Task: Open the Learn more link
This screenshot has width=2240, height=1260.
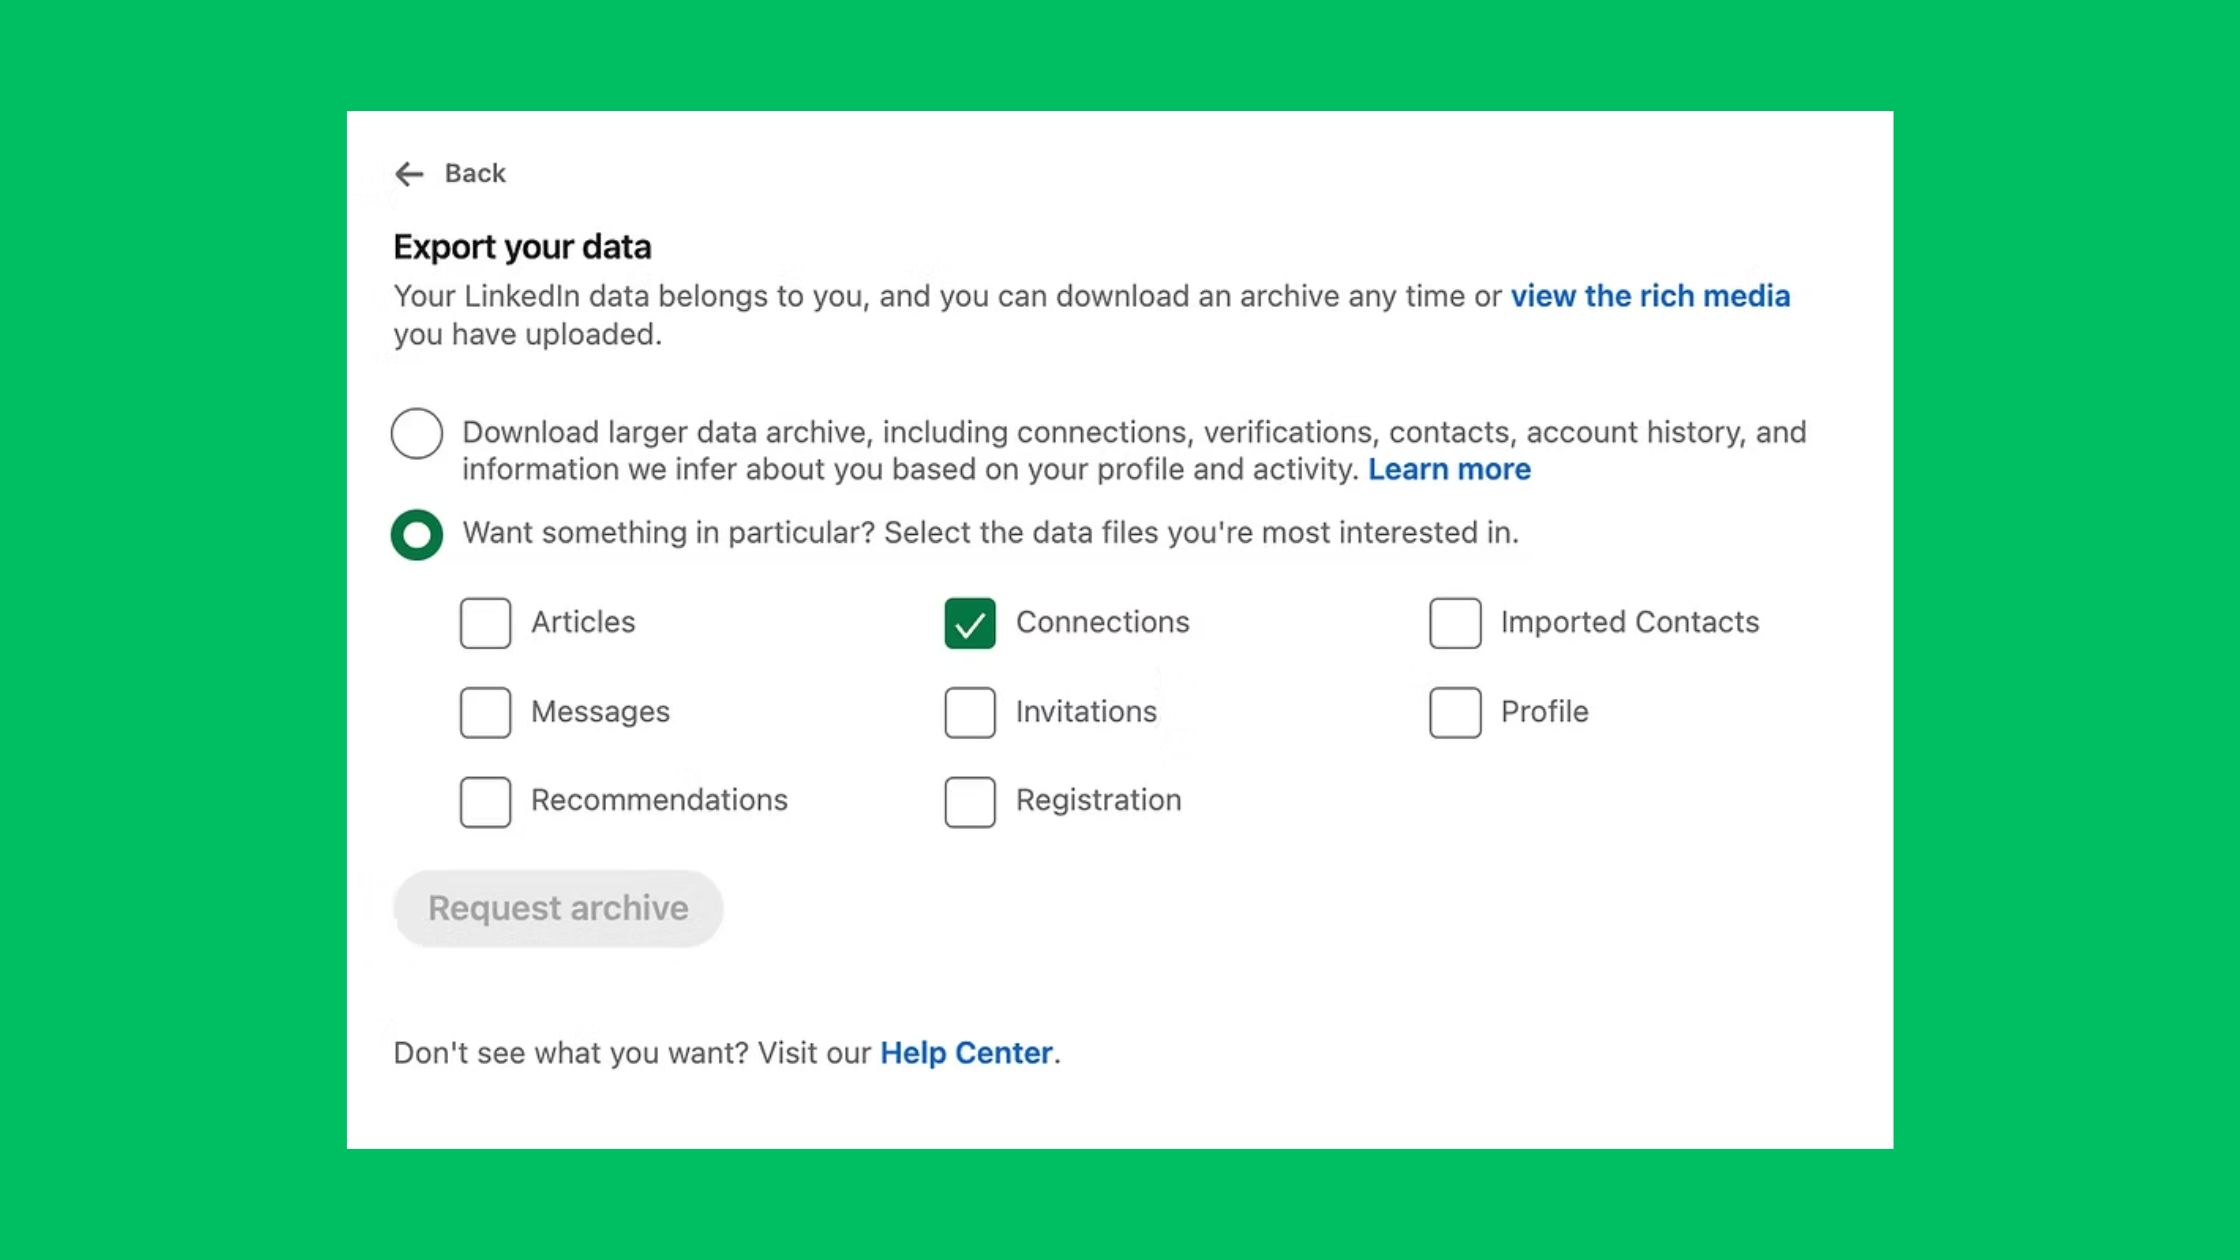Action: coord(1449,468)
